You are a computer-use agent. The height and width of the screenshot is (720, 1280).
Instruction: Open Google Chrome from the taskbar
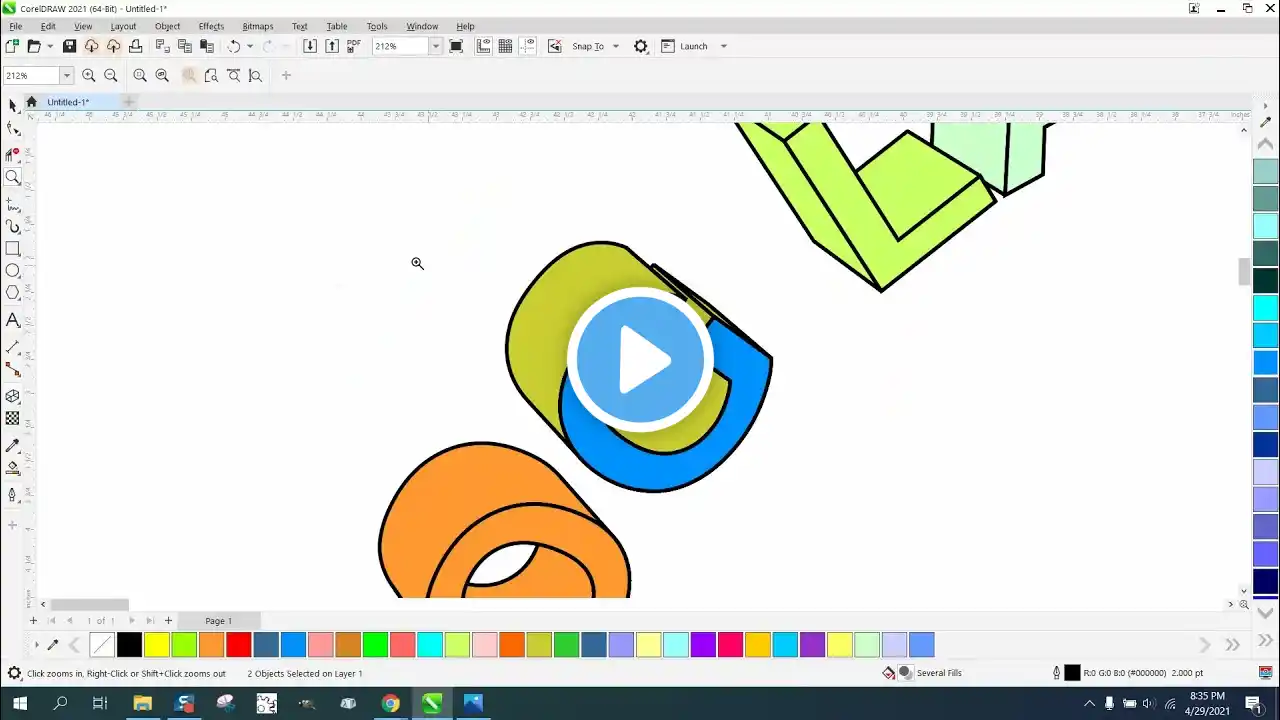[x=390, y=704]
